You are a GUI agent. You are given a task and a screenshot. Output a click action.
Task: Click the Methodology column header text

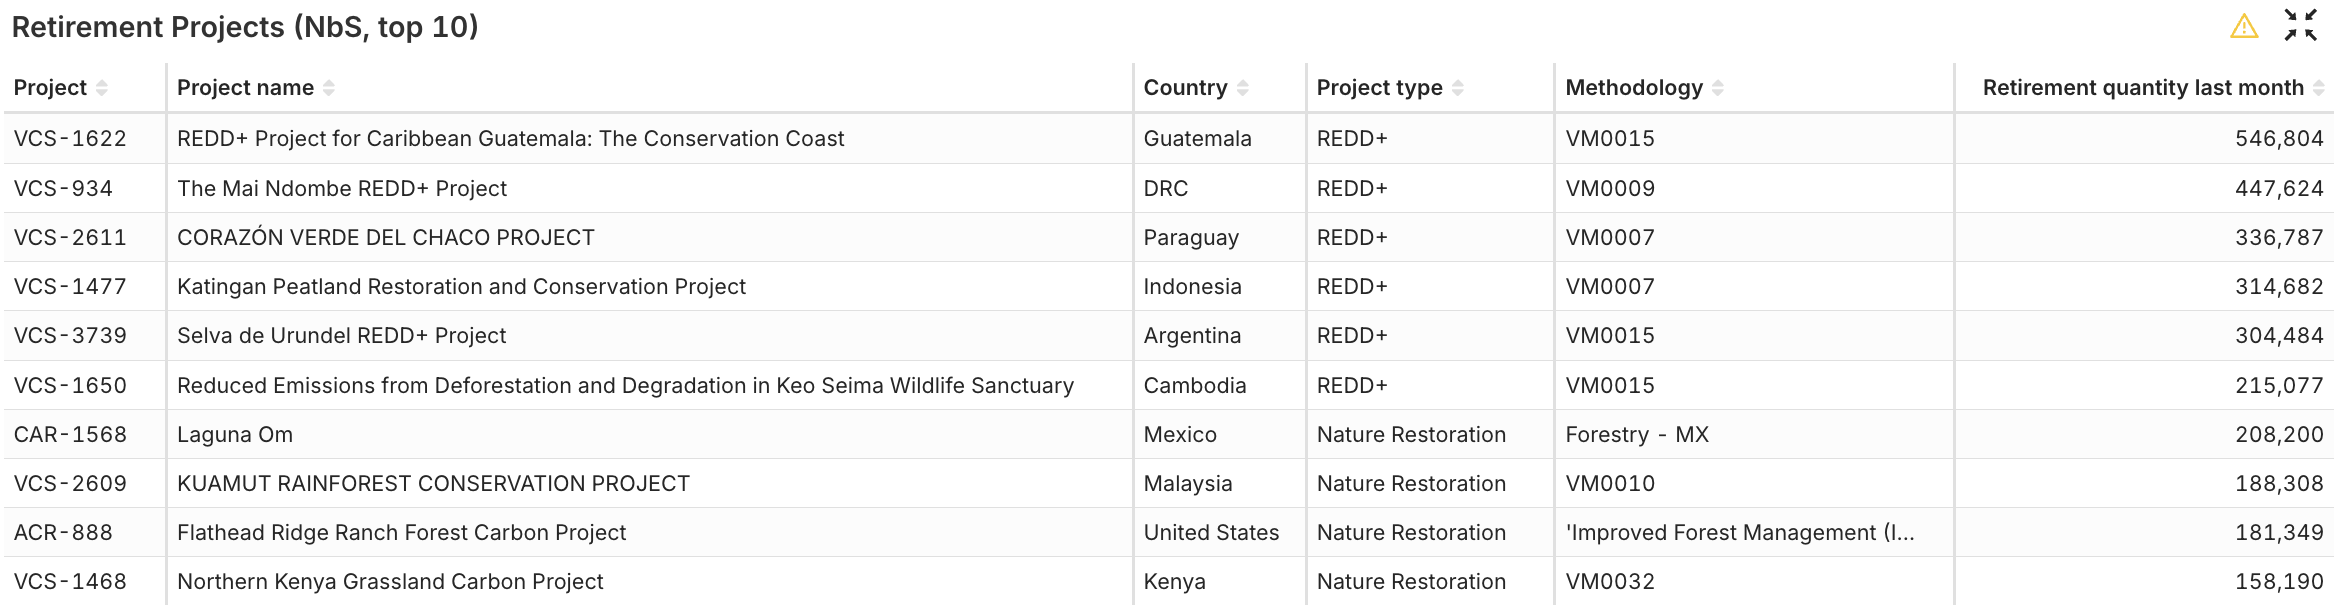point(1633,88)
